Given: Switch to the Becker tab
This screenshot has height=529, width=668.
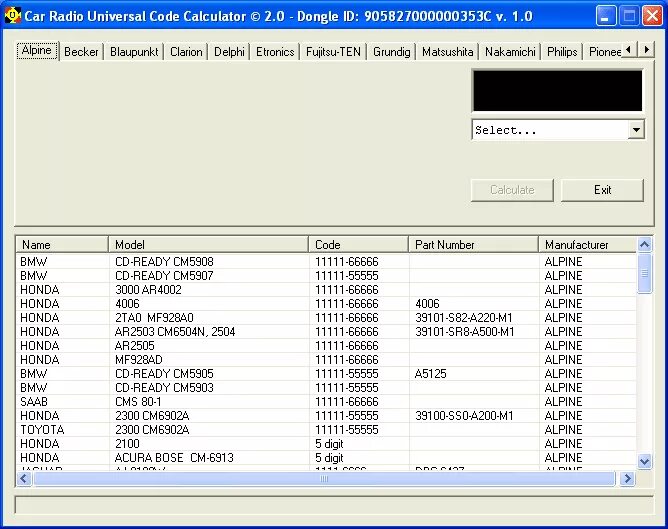Looking at the screenshot, I should [x=81, y=52].
